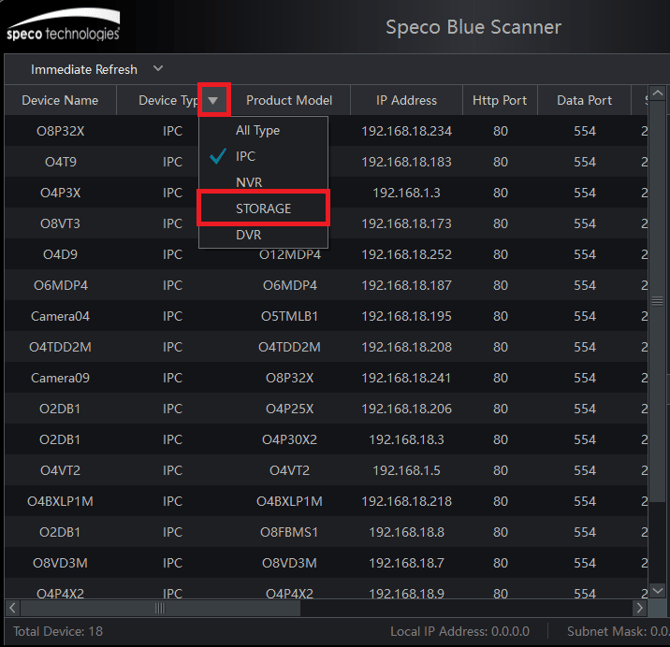
Task: Choose STORAGE from the device type list
Action: tap(263, 208)
